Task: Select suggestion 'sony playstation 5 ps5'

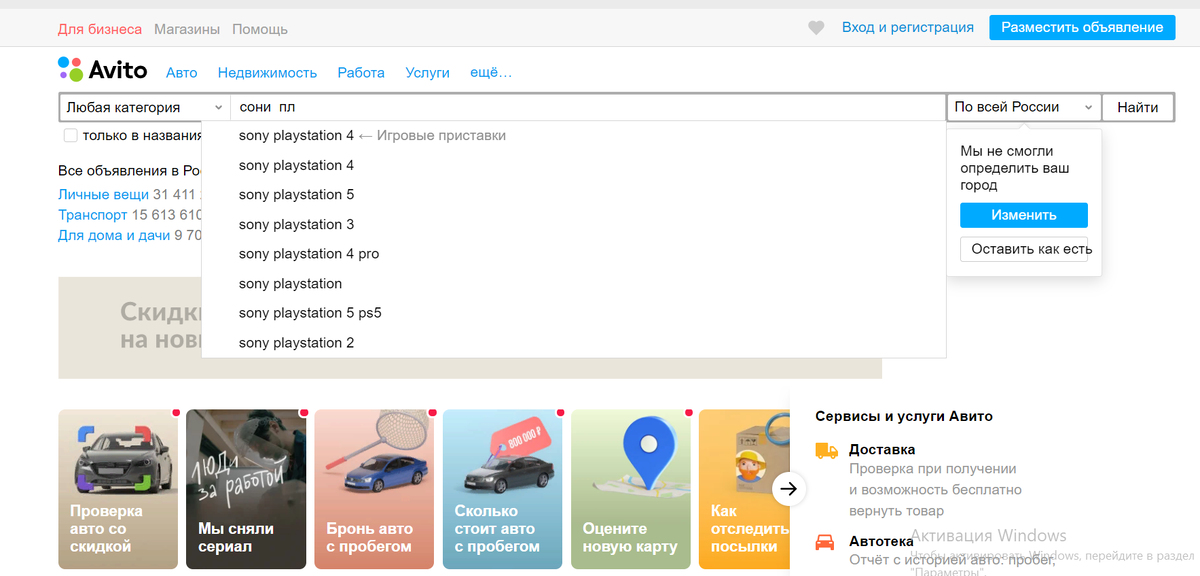Action: [x=574, y=313]
